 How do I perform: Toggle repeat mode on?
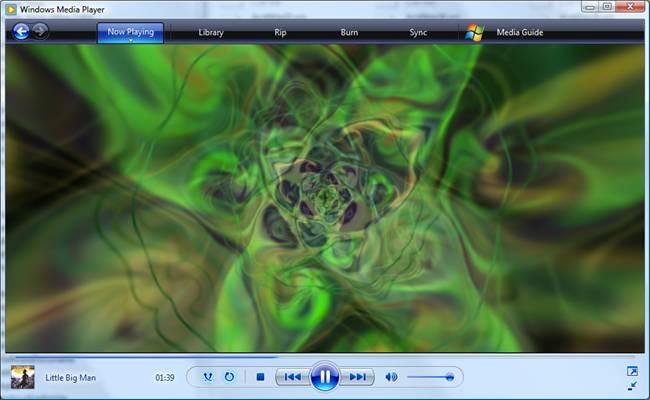[229, 377]
